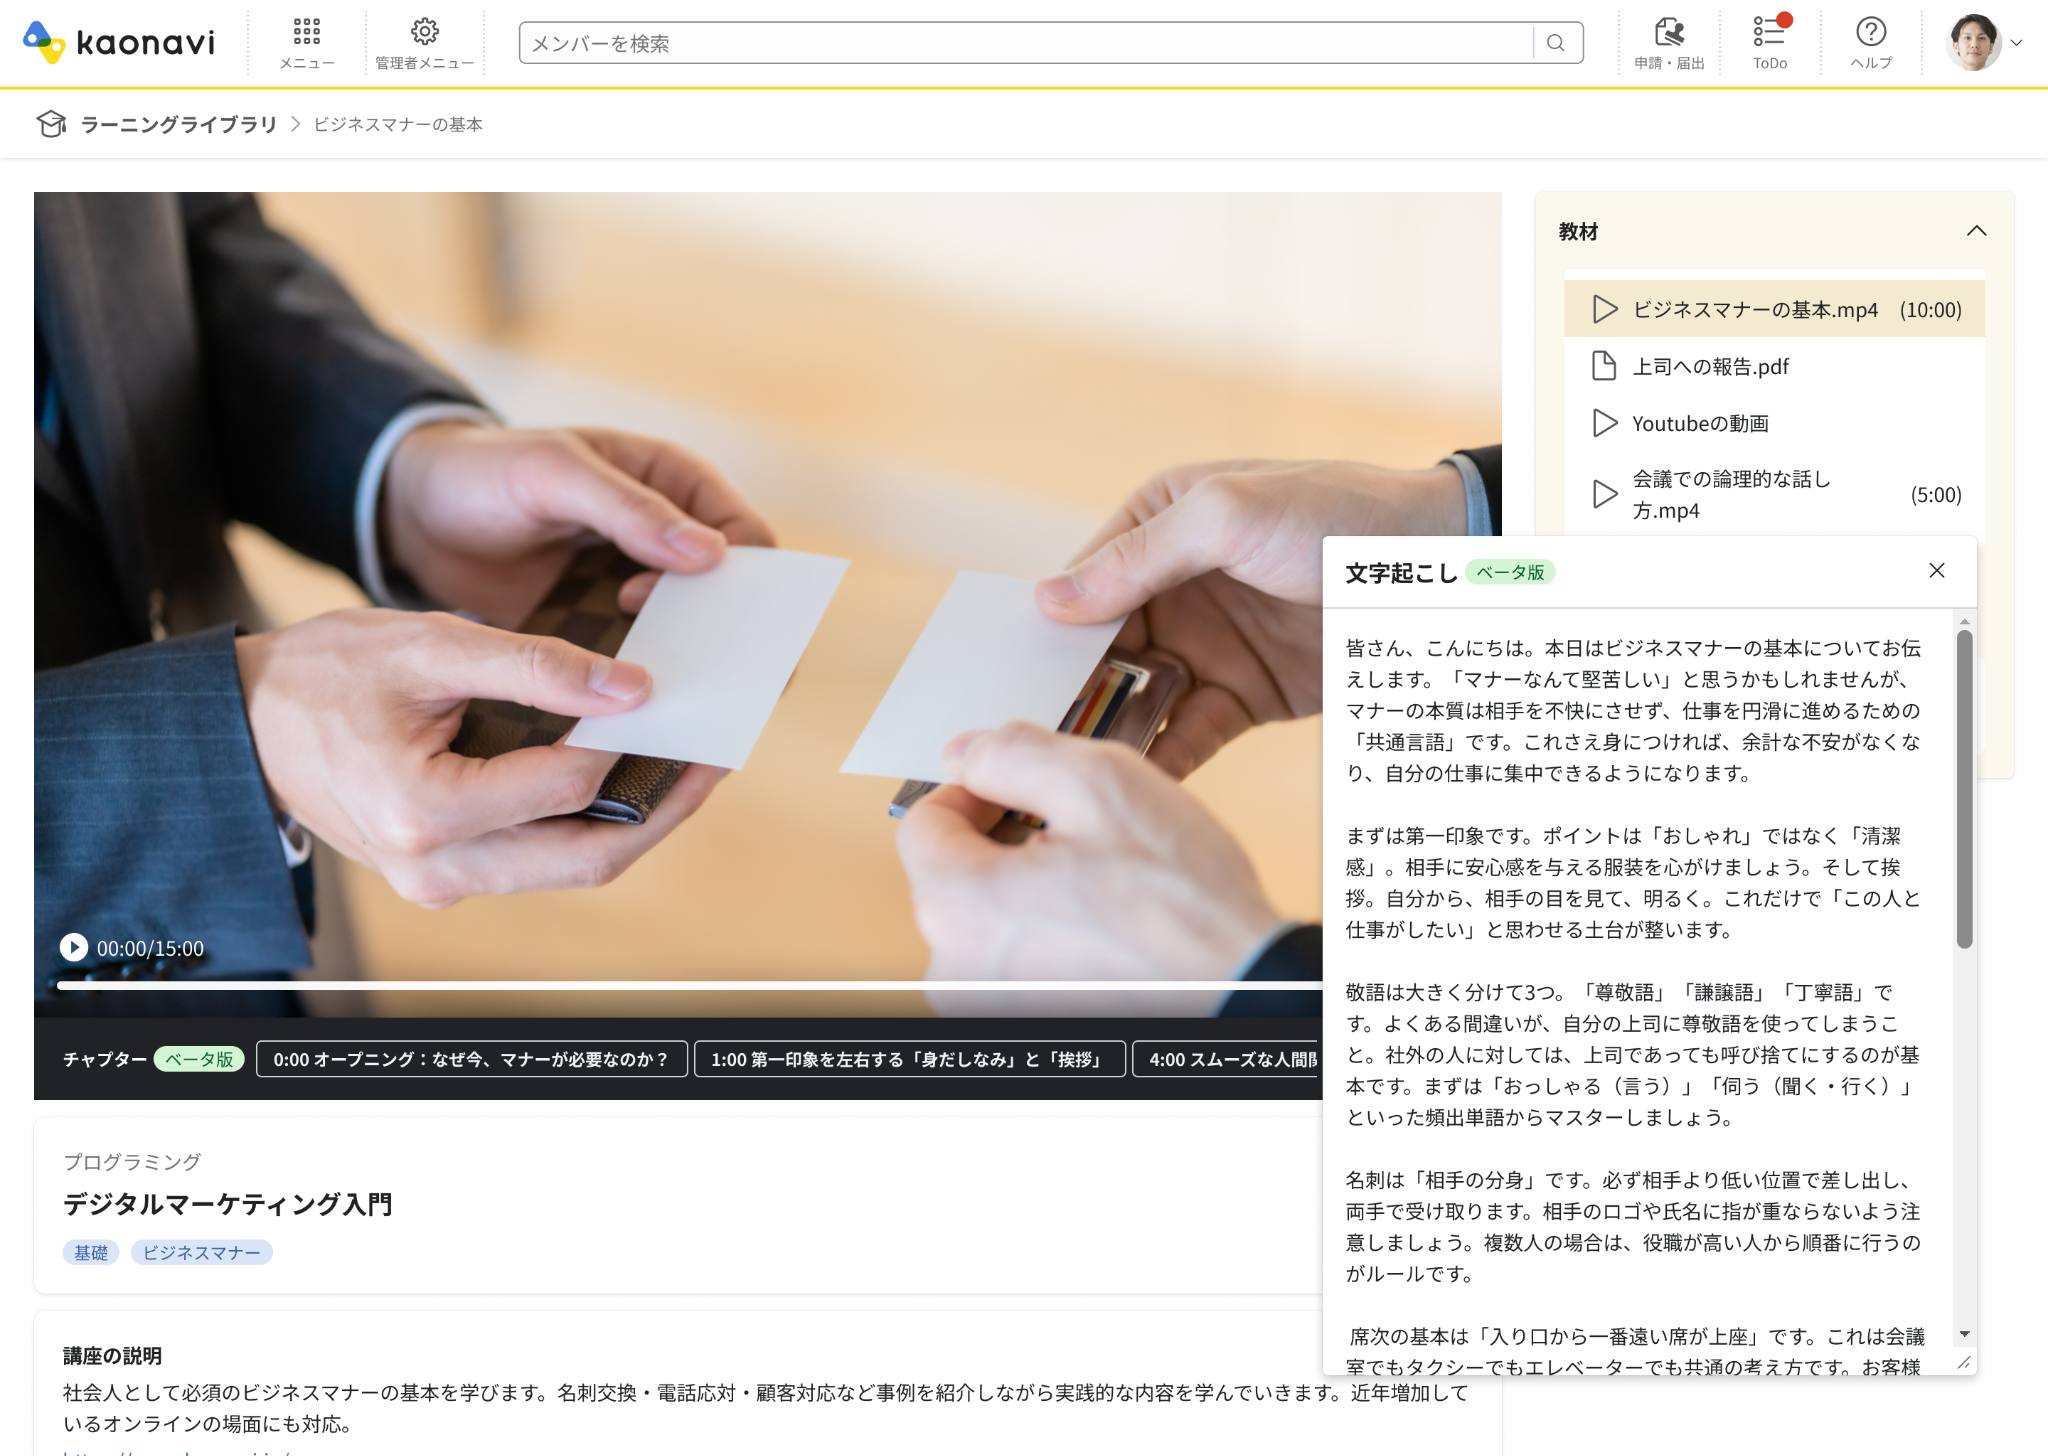Open 上司への報告.pdf material
Screen dimensions: 2048x1456
coord(1710,367)
